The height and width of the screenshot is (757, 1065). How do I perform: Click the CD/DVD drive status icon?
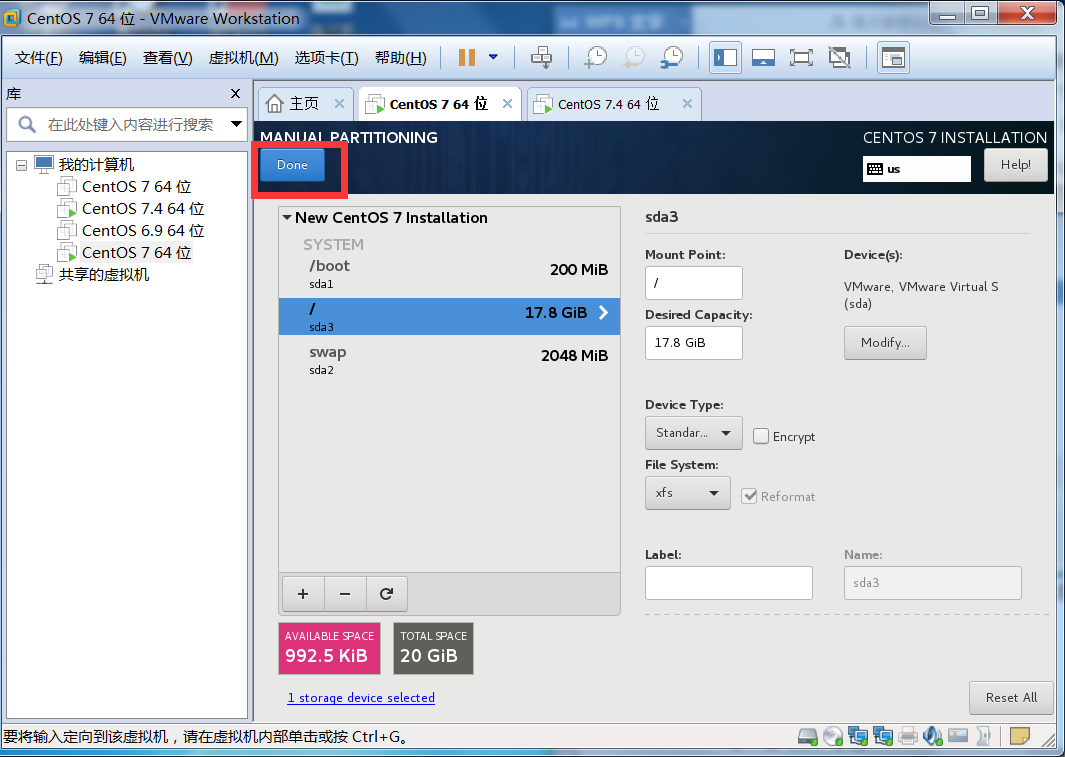(833, 736)
